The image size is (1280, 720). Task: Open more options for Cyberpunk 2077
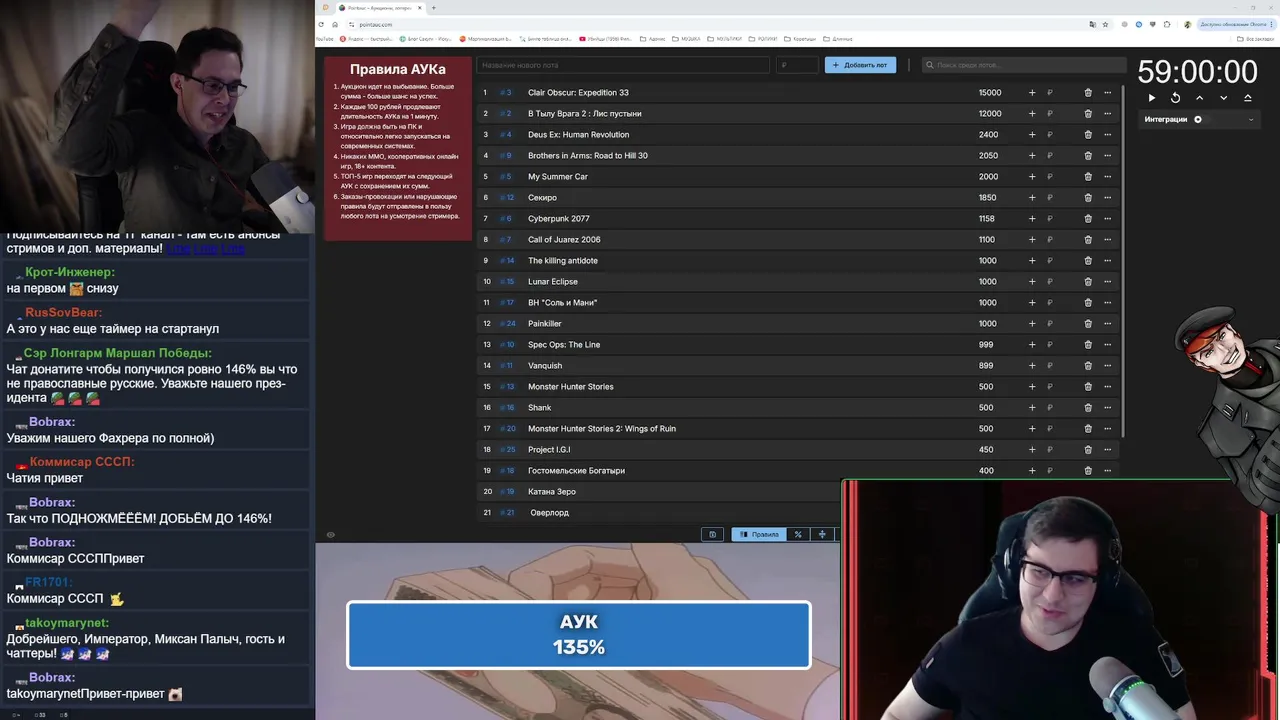click(1107, 219)
